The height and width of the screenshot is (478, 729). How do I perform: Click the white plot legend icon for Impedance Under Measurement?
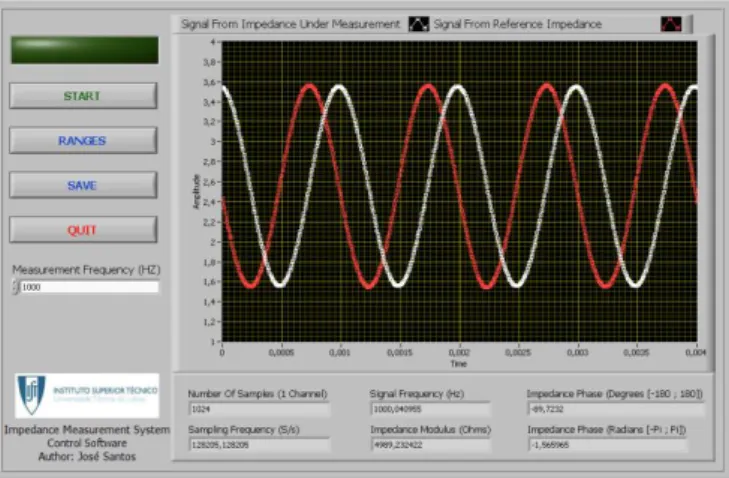418,24
